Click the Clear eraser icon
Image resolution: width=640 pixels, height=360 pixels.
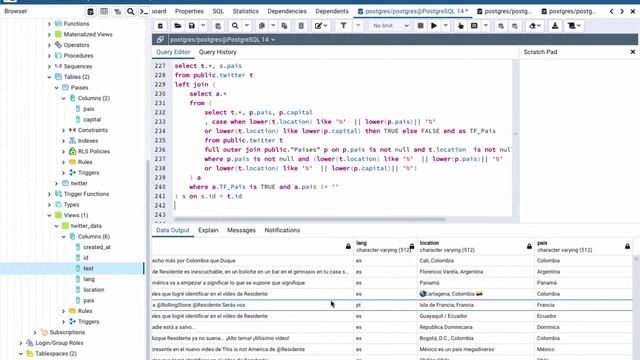point(532,26)
